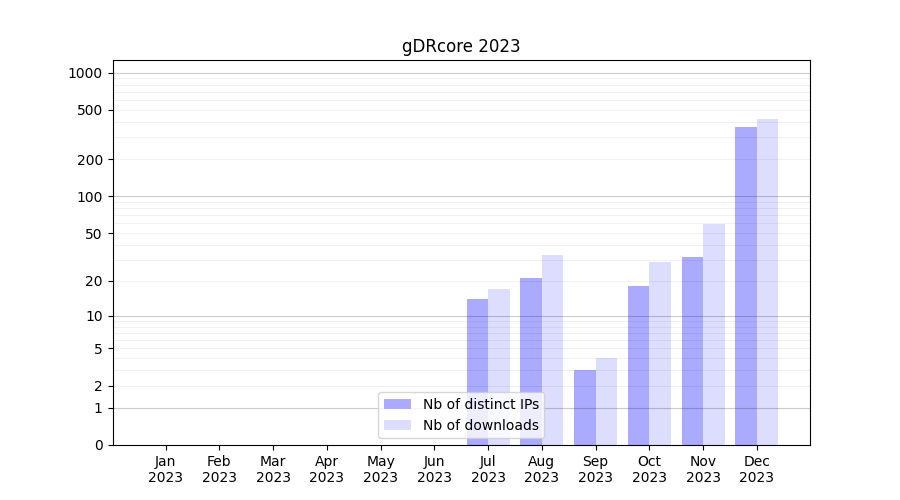Click the Oct 2023 distinct IPs bar
Viewport: 900px width, 500px height.
[x=638, y=365]
